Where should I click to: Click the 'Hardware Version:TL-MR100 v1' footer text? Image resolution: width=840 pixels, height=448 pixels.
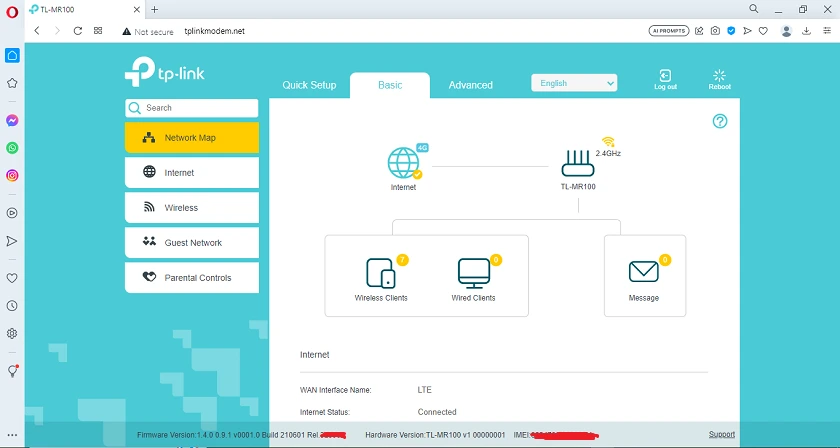click(435, 435)
